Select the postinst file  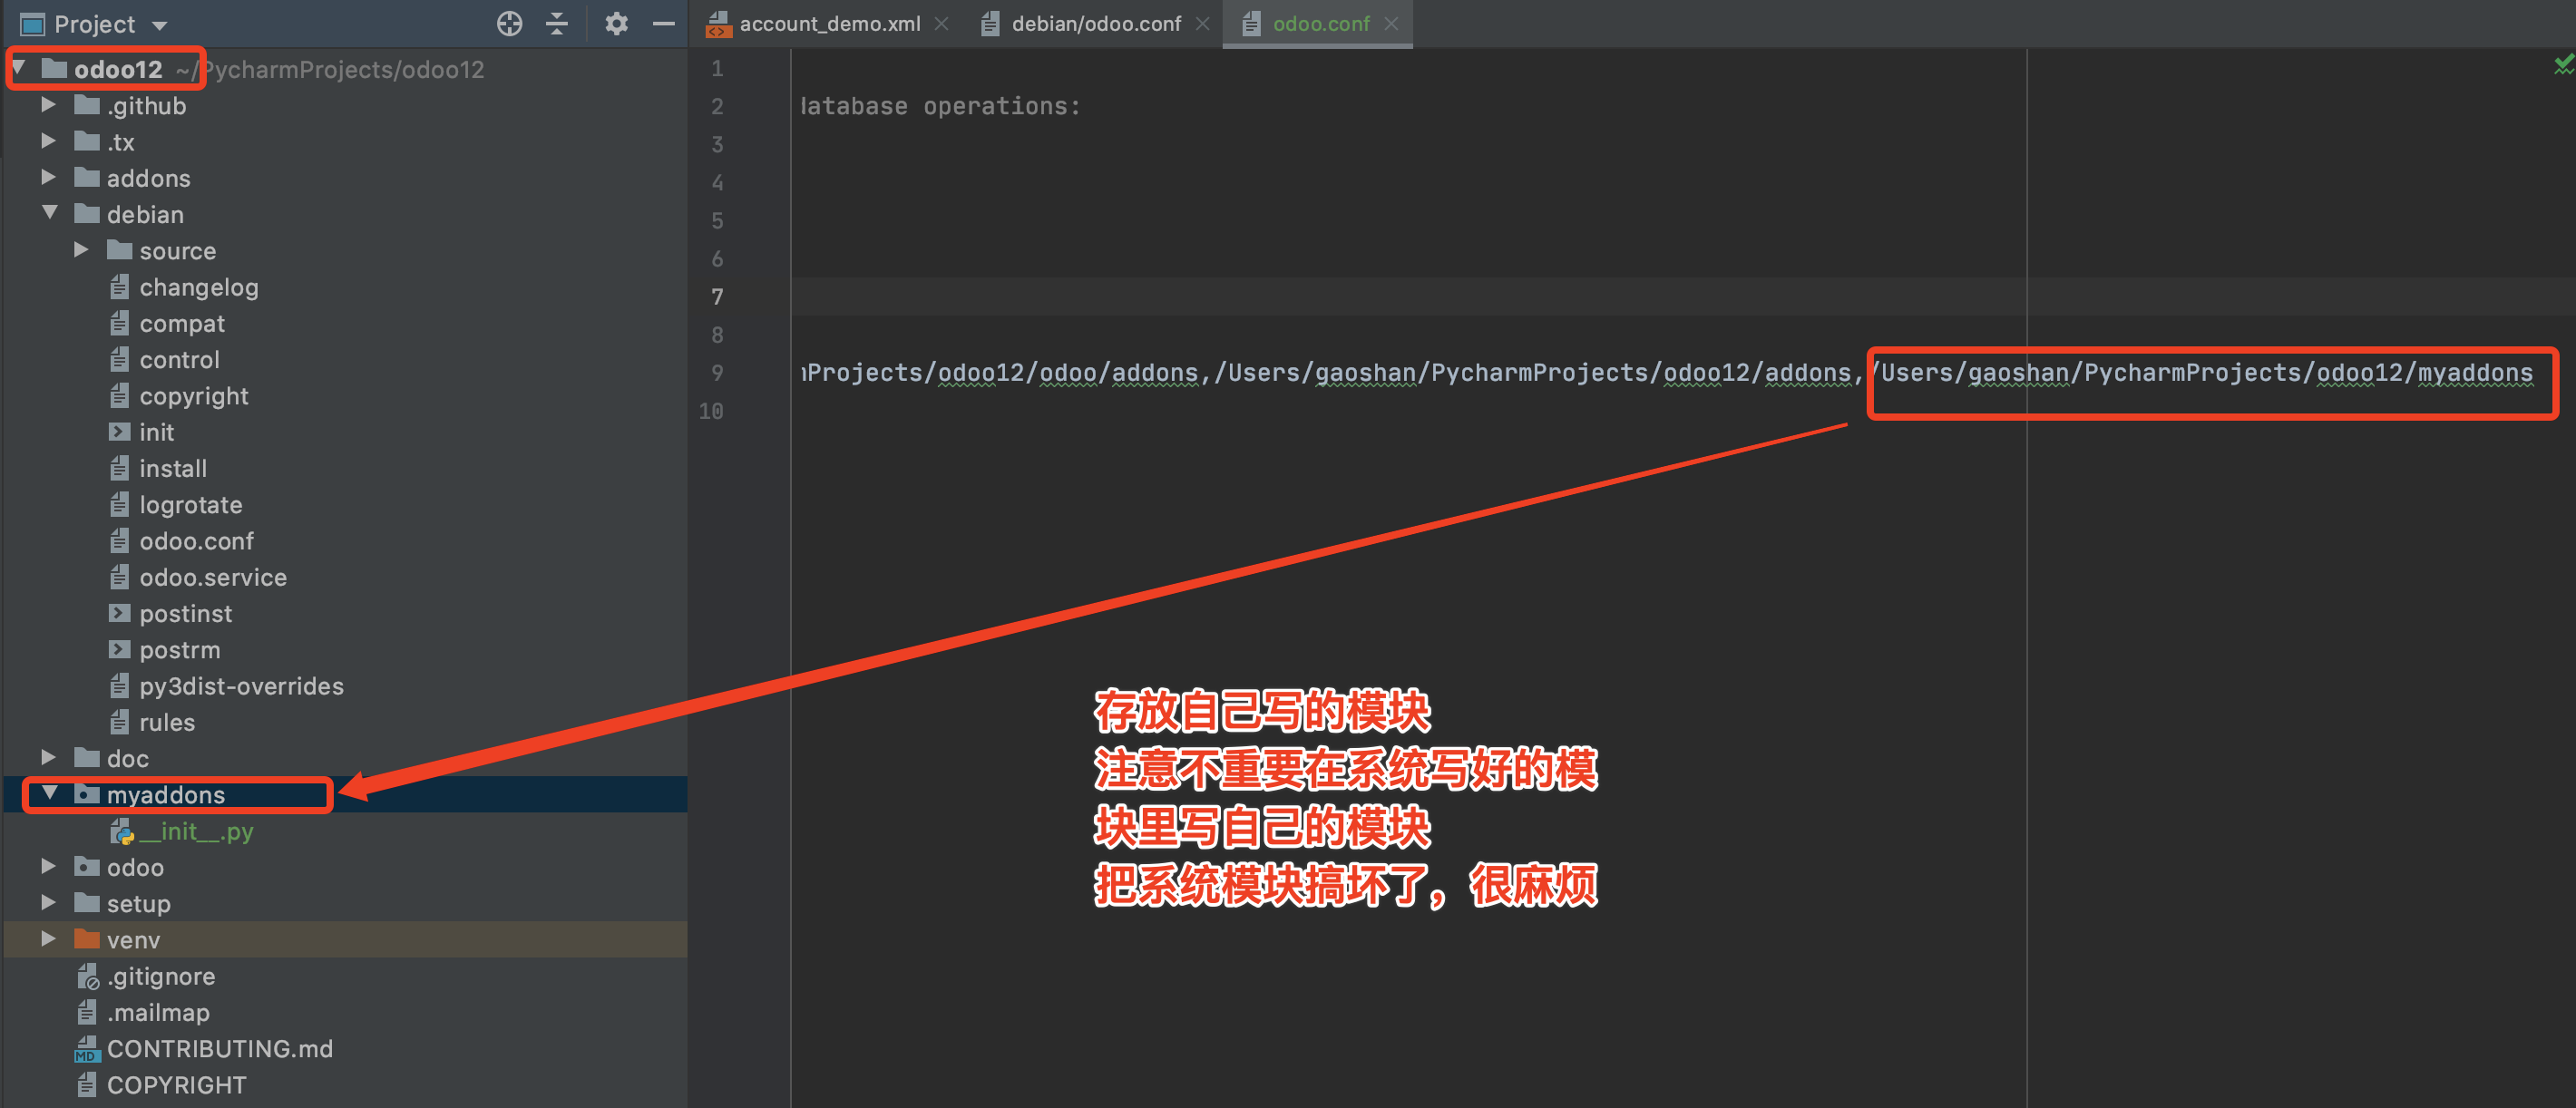tap(185, 614)
